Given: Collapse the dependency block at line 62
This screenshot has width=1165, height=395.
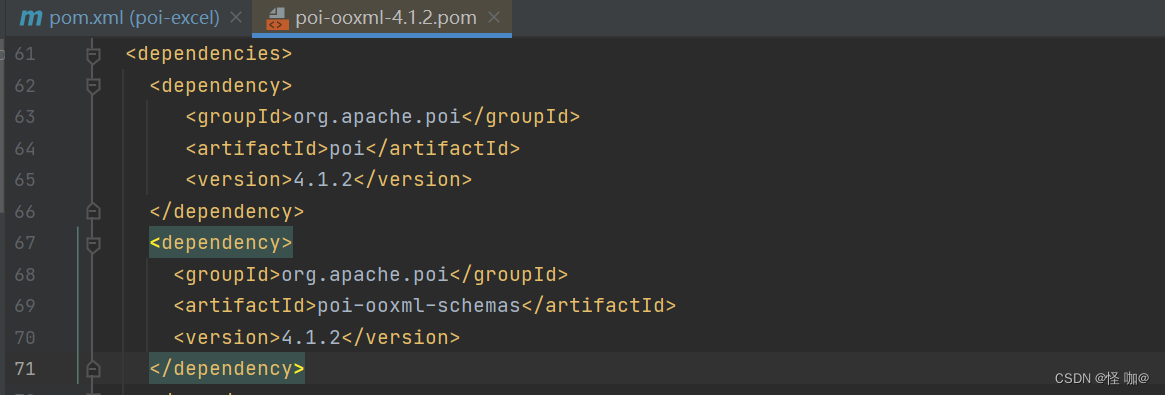Looking at the screenshot, I should 93,86.
